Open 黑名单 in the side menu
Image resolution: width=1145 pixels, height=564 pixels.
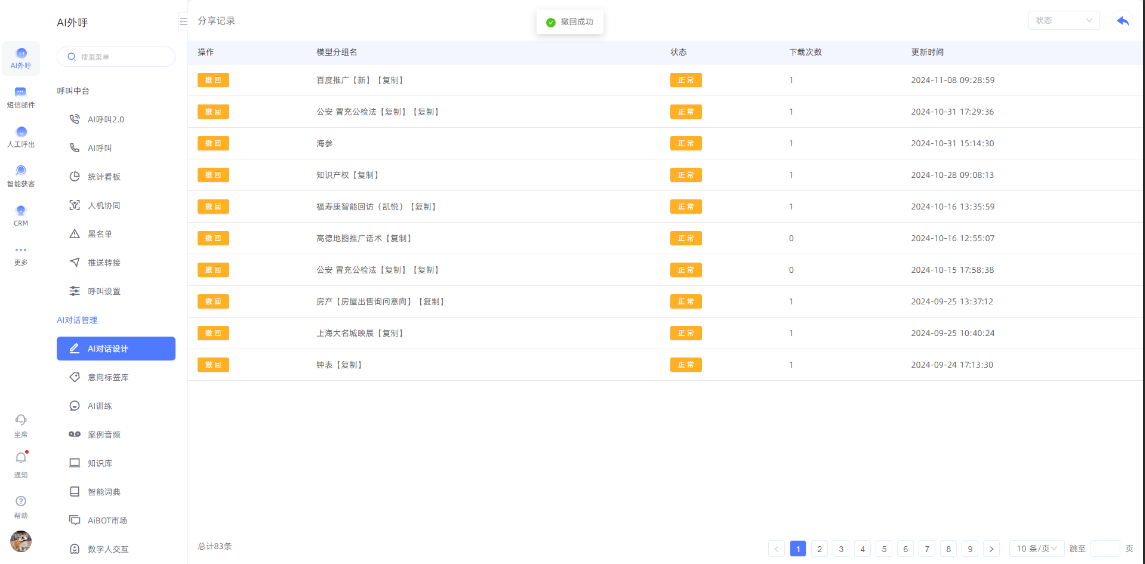[100, 234]
